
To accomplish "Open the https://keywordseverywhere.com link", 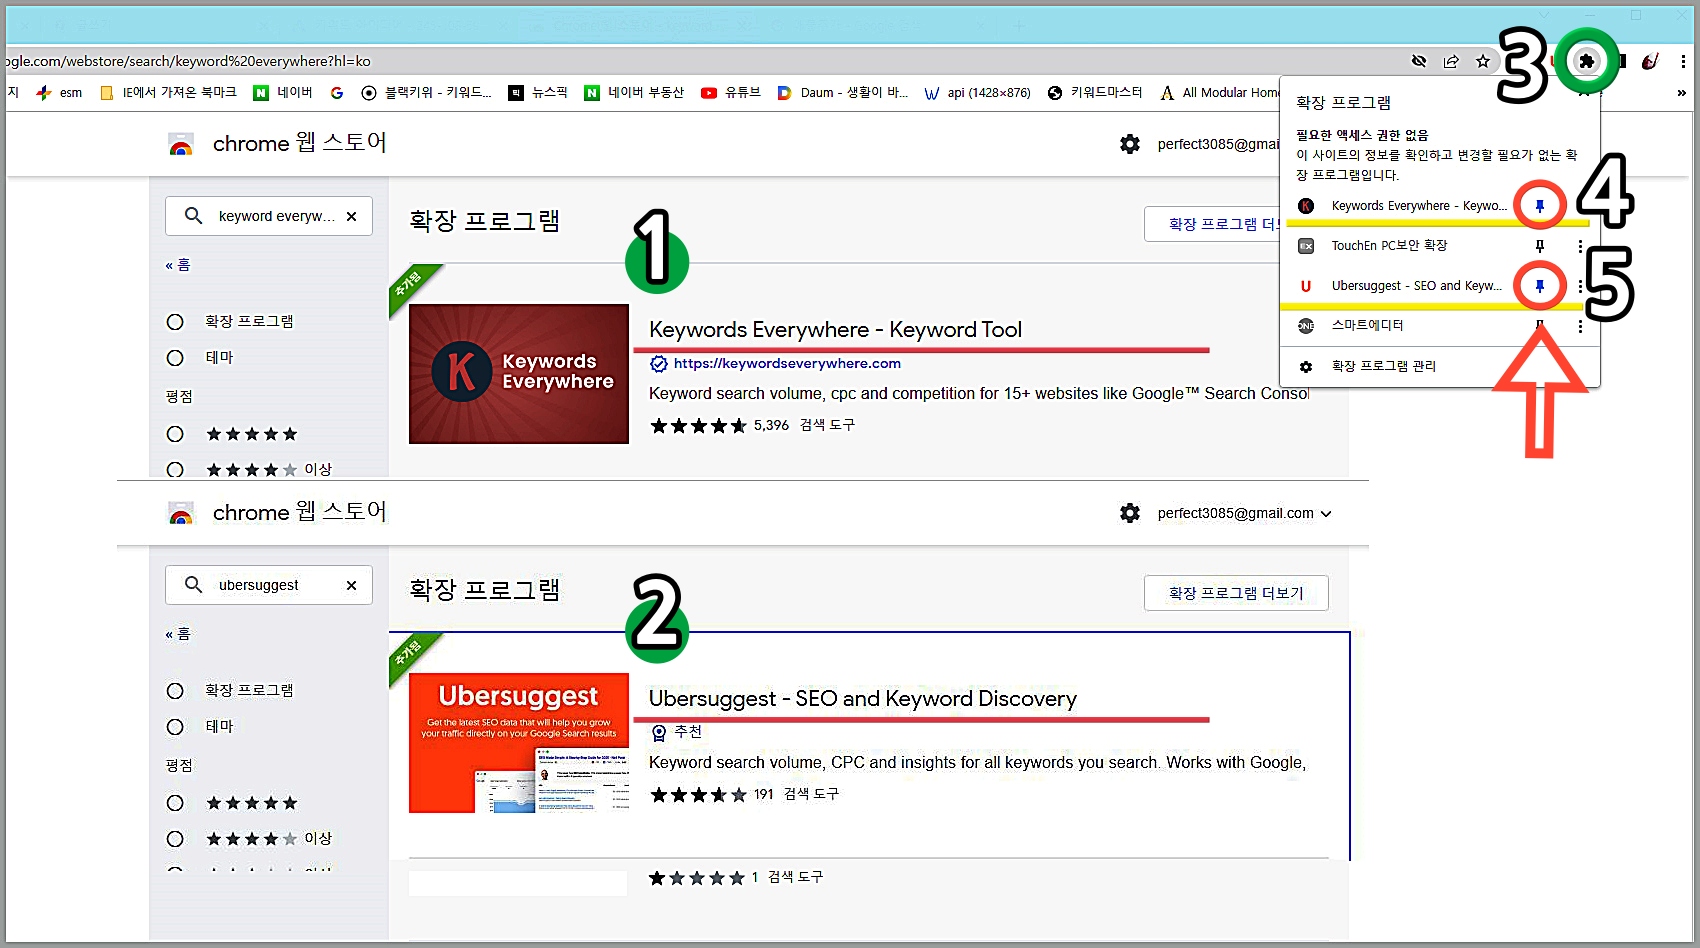I will click(x=787, y=364).
